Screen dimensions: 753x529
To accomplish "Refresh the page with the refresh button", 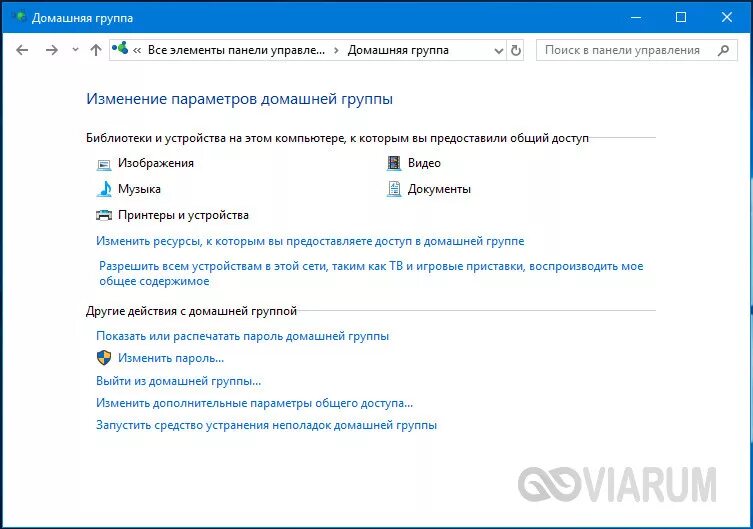I will (x=516, y=50).
